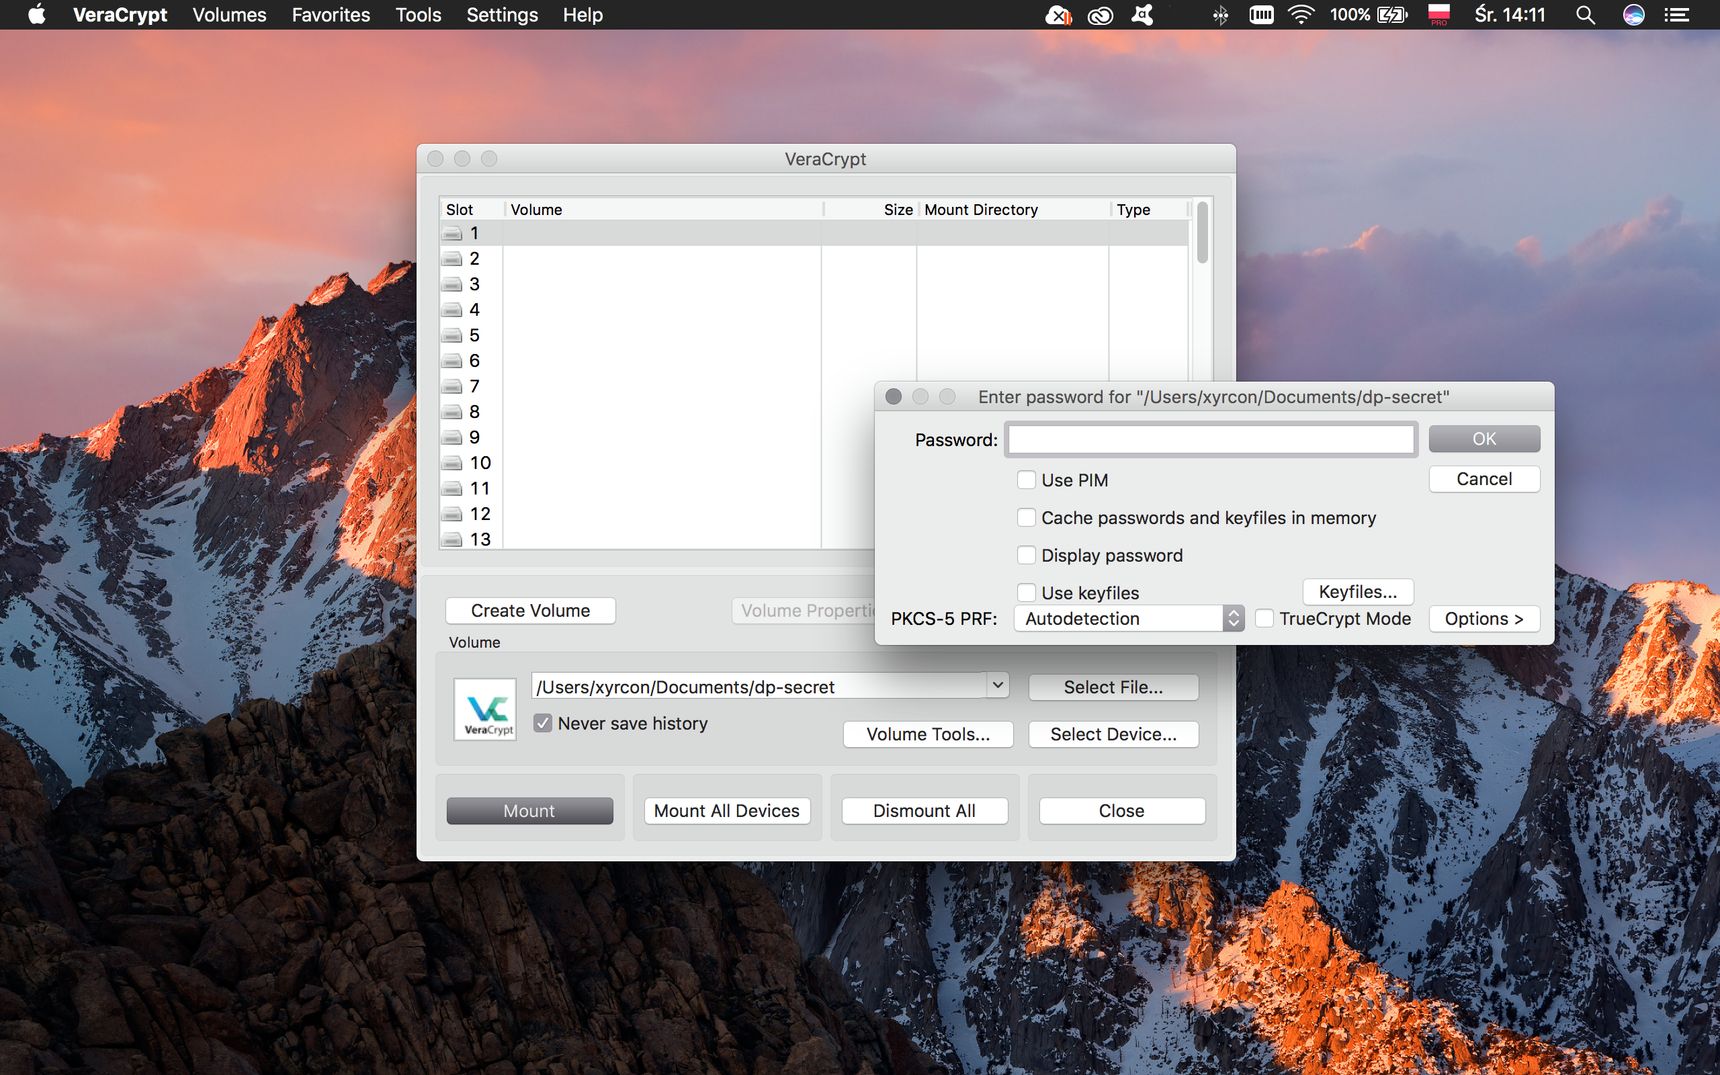Image resolution: width=1720 pixels, height=1075 pixels.
Task: Focus the Password input field
Action: click(x=1211, y=439)
